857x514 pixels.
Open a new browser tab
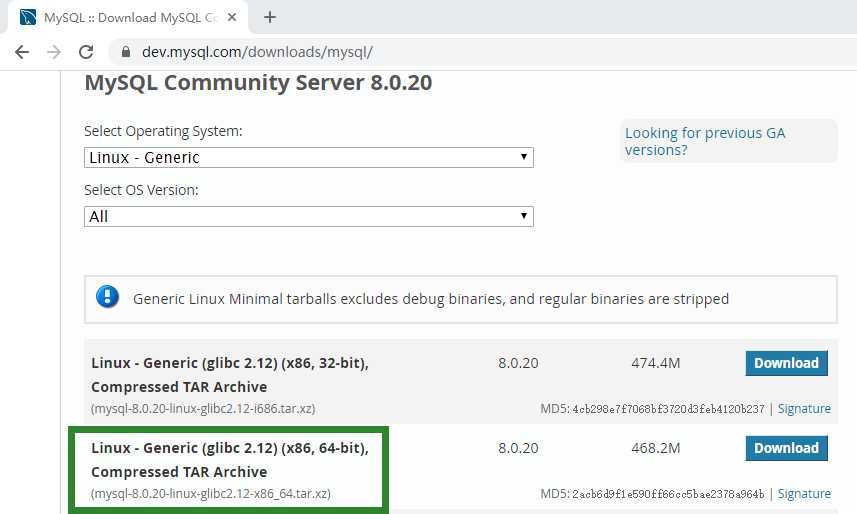tap(270, 17)
